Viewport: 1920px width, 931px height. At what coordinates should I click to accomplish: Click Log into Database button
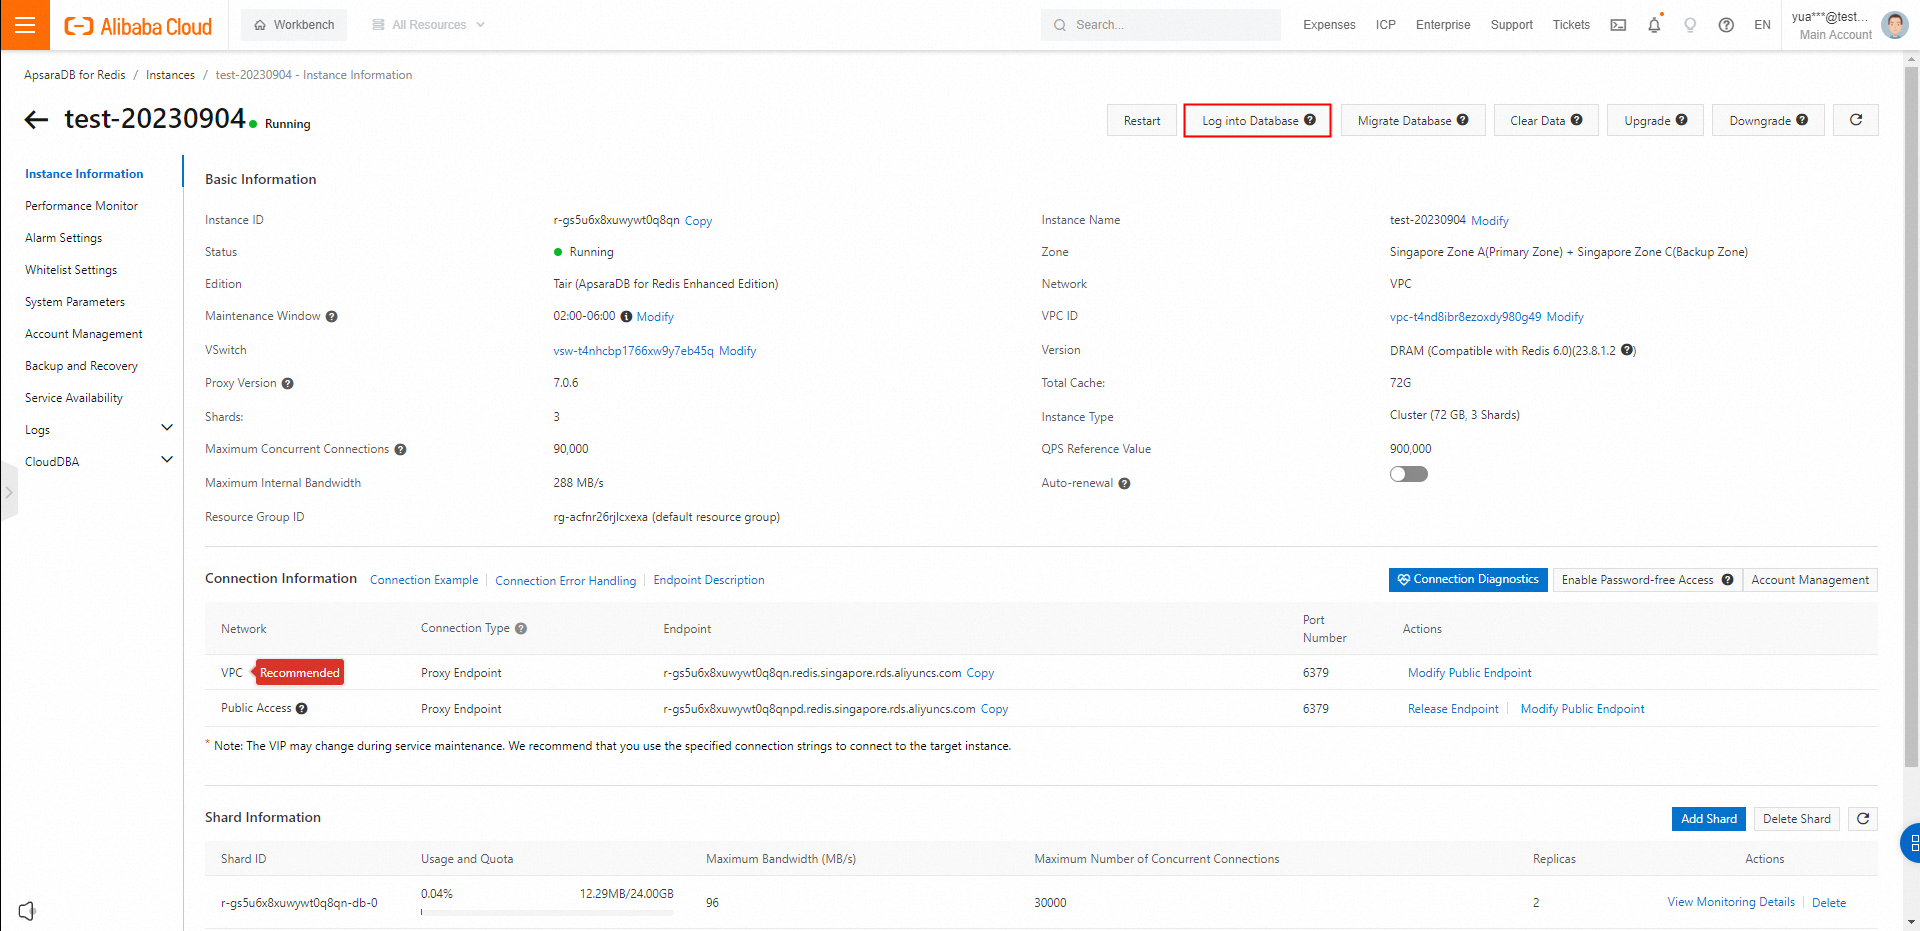click(x=1257, y=120)
